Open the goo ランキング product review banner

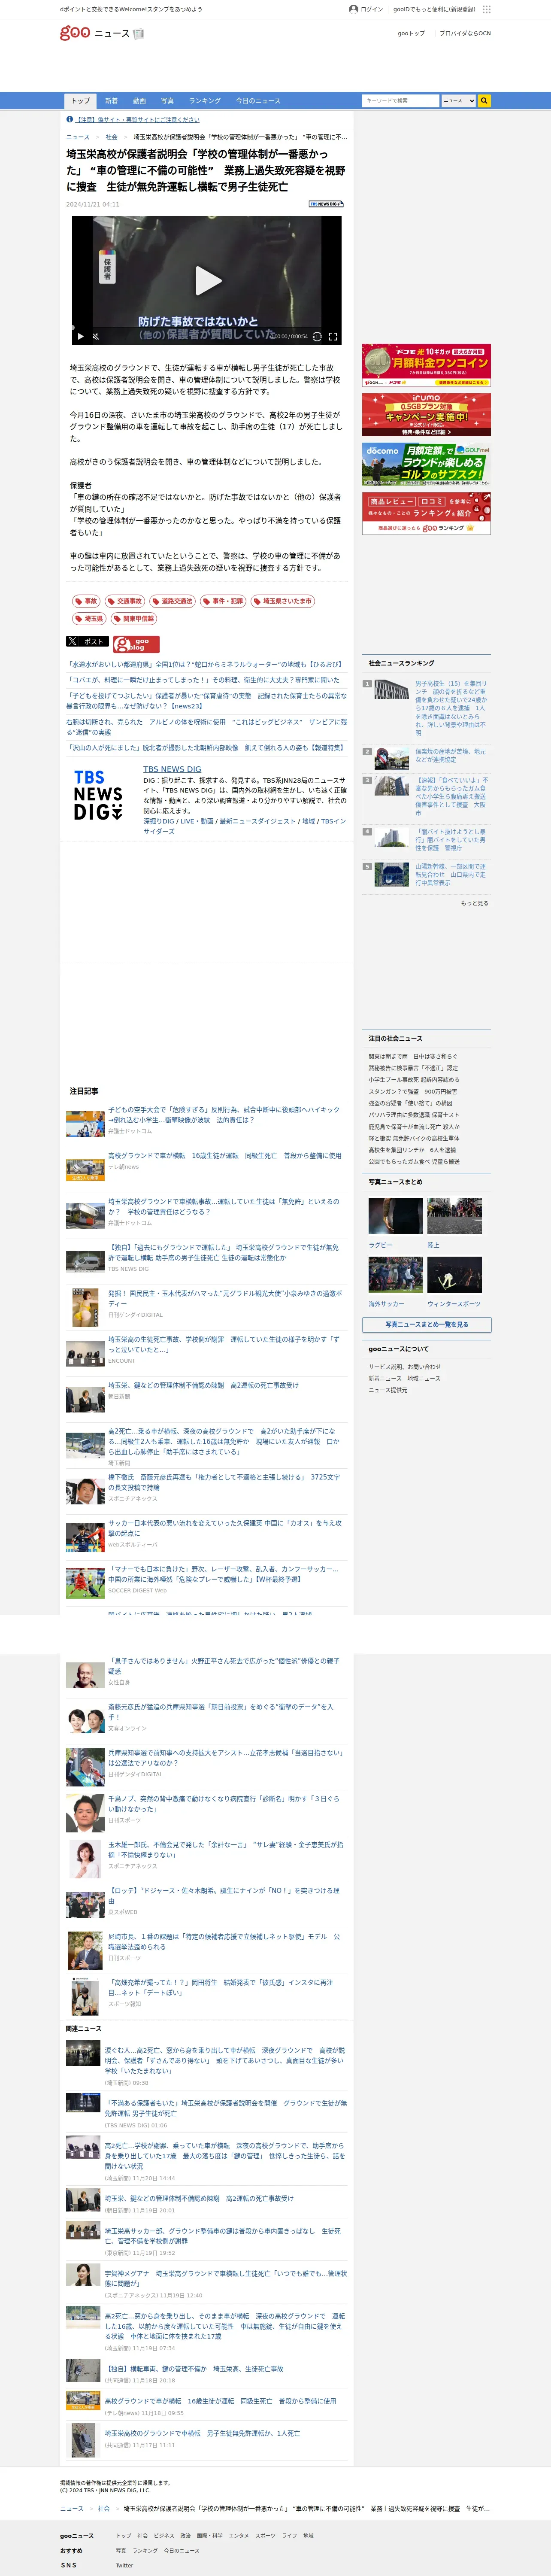[x=426, y=513]
